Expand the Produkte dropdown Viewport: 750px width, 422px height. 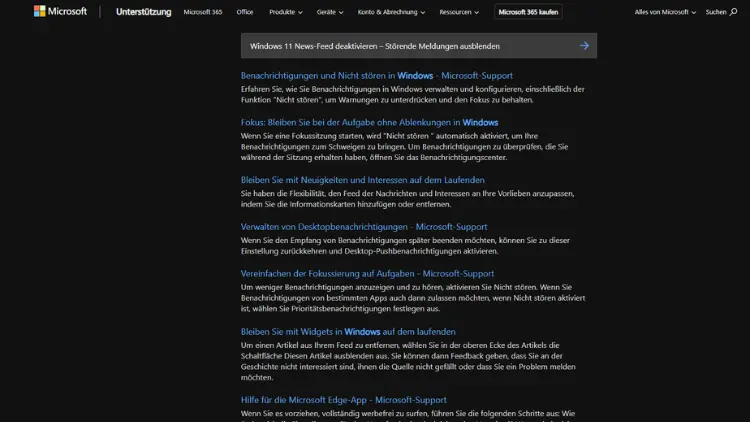(x=286, y=12)
